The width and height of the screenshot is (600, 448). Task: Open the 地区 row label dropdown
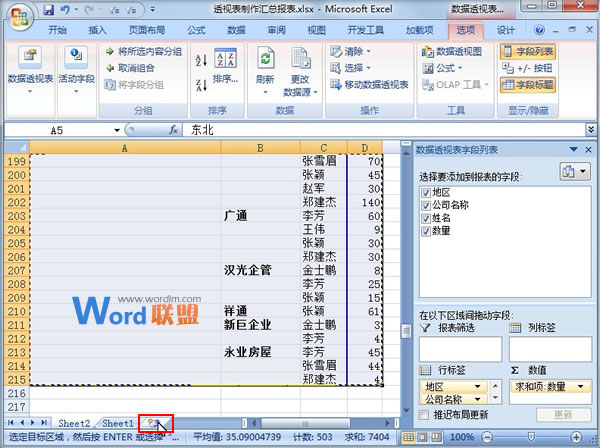tap(478, 386)
